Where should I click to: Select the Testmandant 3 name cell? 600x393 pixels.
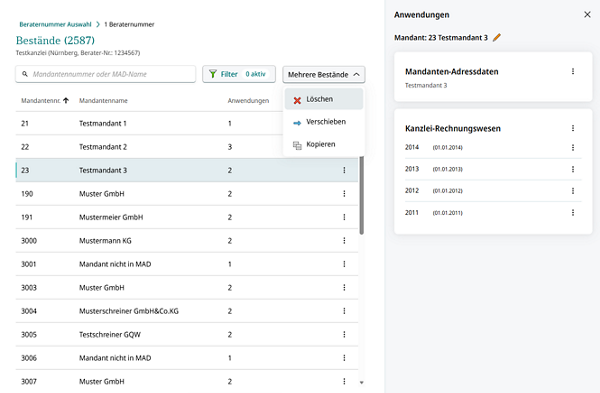tap(103, 170)
